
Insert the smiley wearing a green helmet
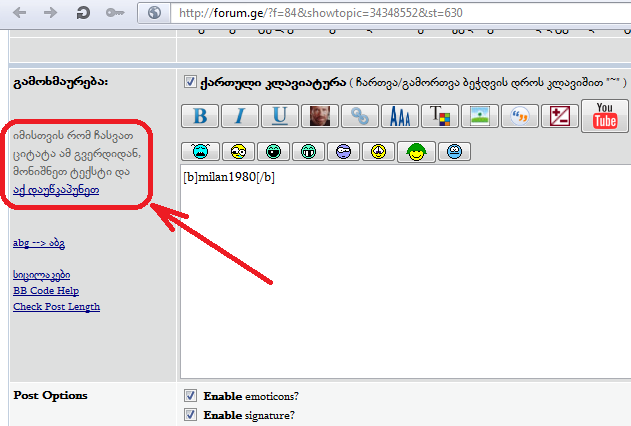coord(416,152)
